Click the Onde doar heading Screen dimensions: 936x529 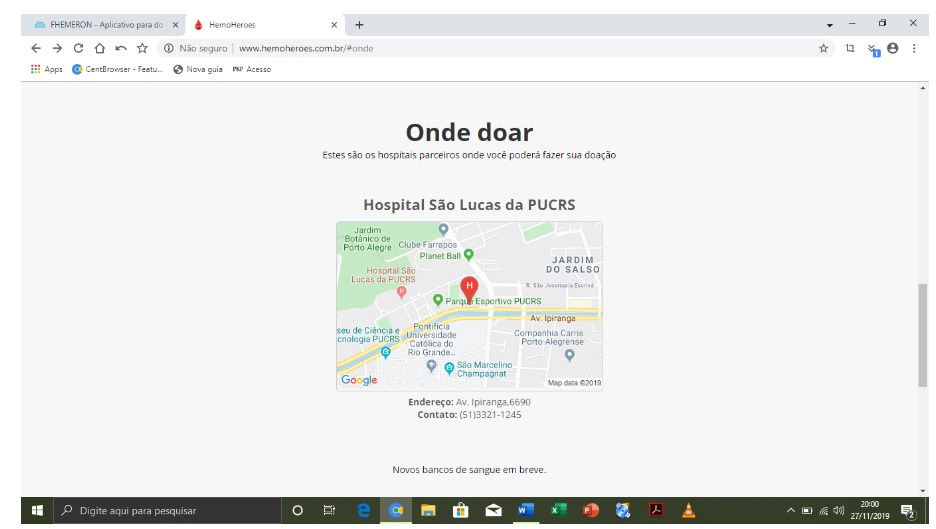(469, 132)
